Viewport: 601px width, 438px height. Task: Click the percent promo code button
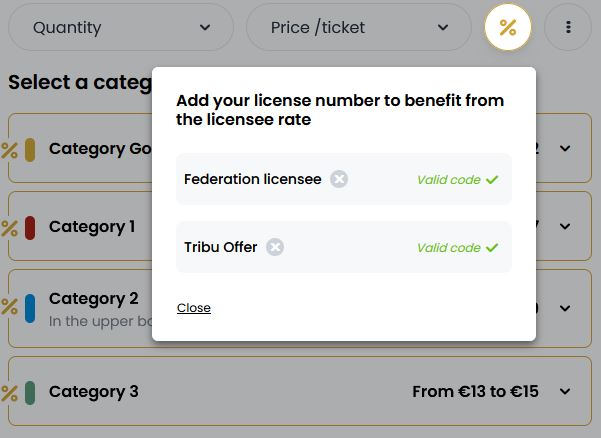pyautogui.click(x=507, y=27)
